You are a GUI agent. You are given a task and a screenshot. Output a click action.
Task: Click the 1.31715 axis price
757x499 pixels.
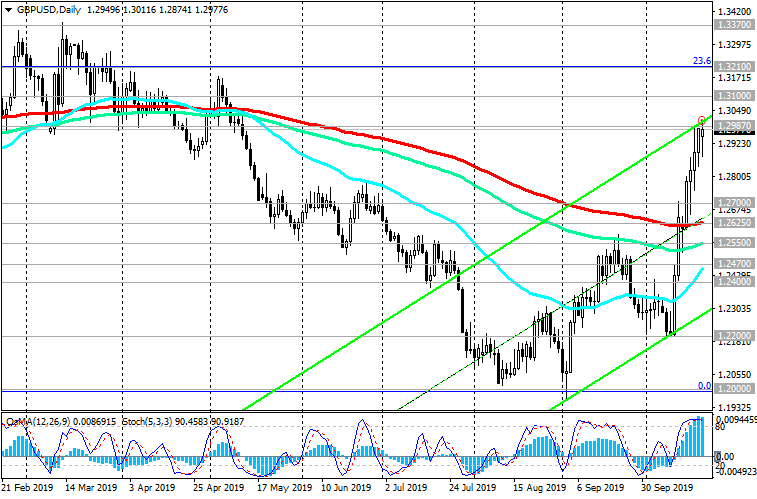click(x=735, y=78)
